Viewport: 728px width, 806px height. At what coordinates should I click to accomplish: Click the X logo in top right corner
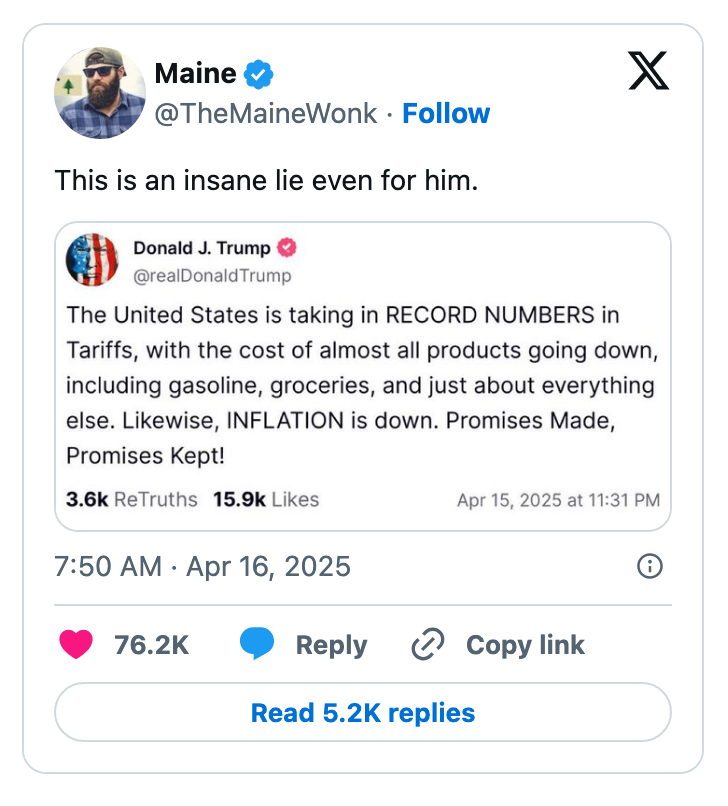tap(648, 72)
